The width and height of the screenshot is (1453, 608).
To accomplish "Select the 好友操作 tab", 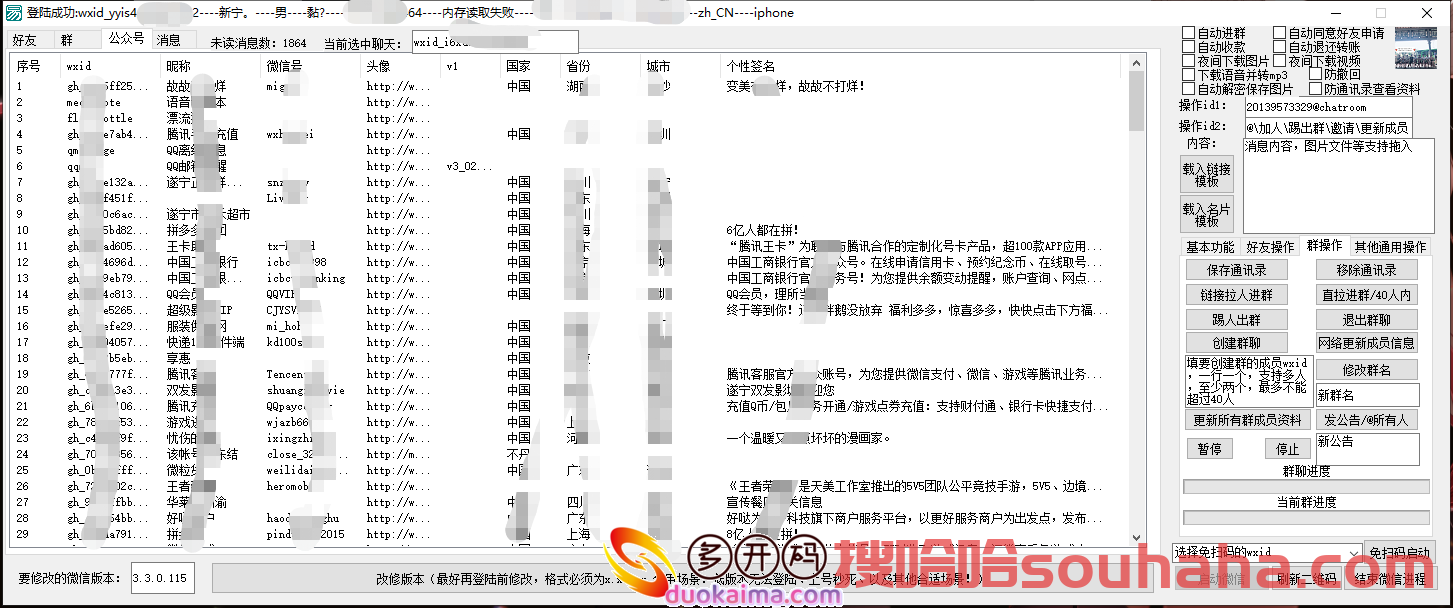I will [1270, 247].
